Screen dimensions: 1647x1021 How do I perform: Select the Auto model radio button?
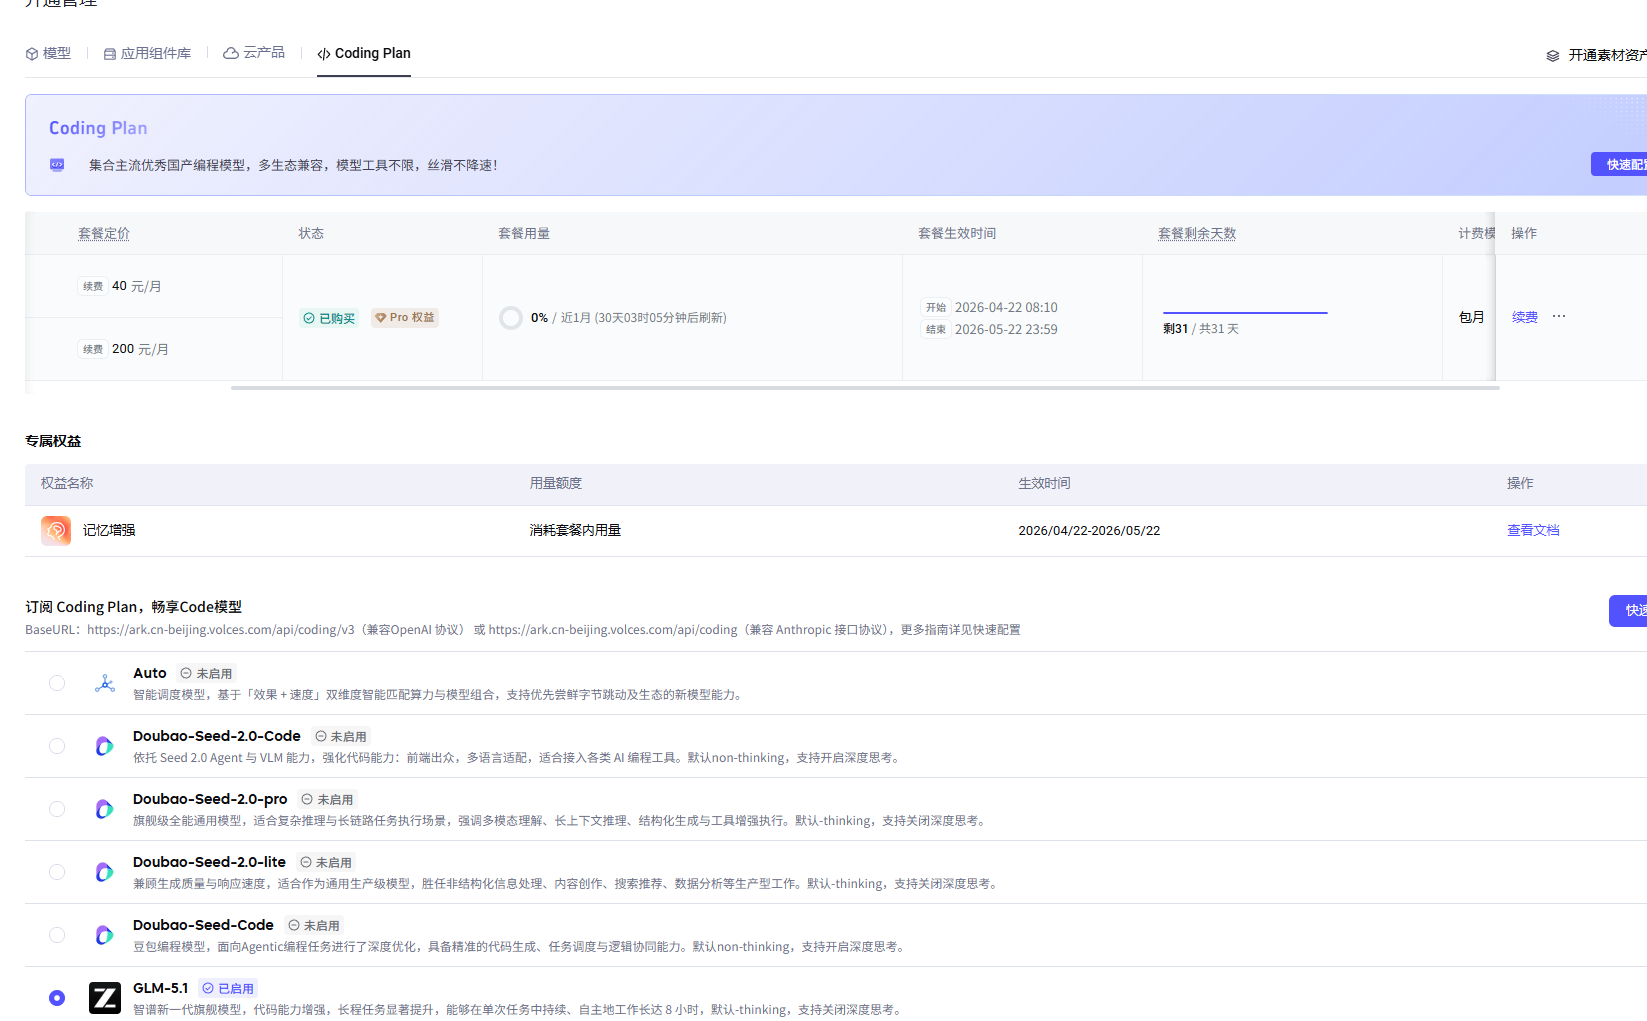tap(57, 683)
